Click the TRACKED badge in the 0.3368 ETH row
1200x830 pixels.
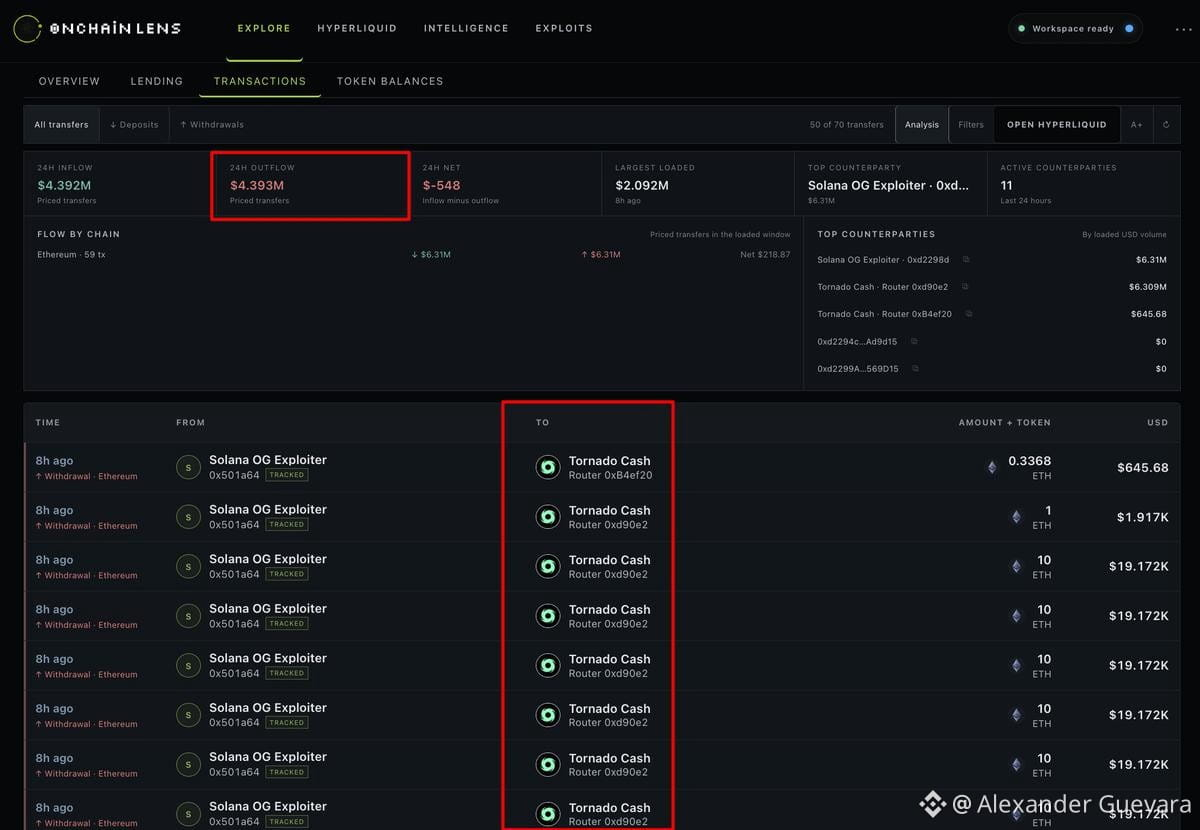pyautogui.click(x=287, y=475)
